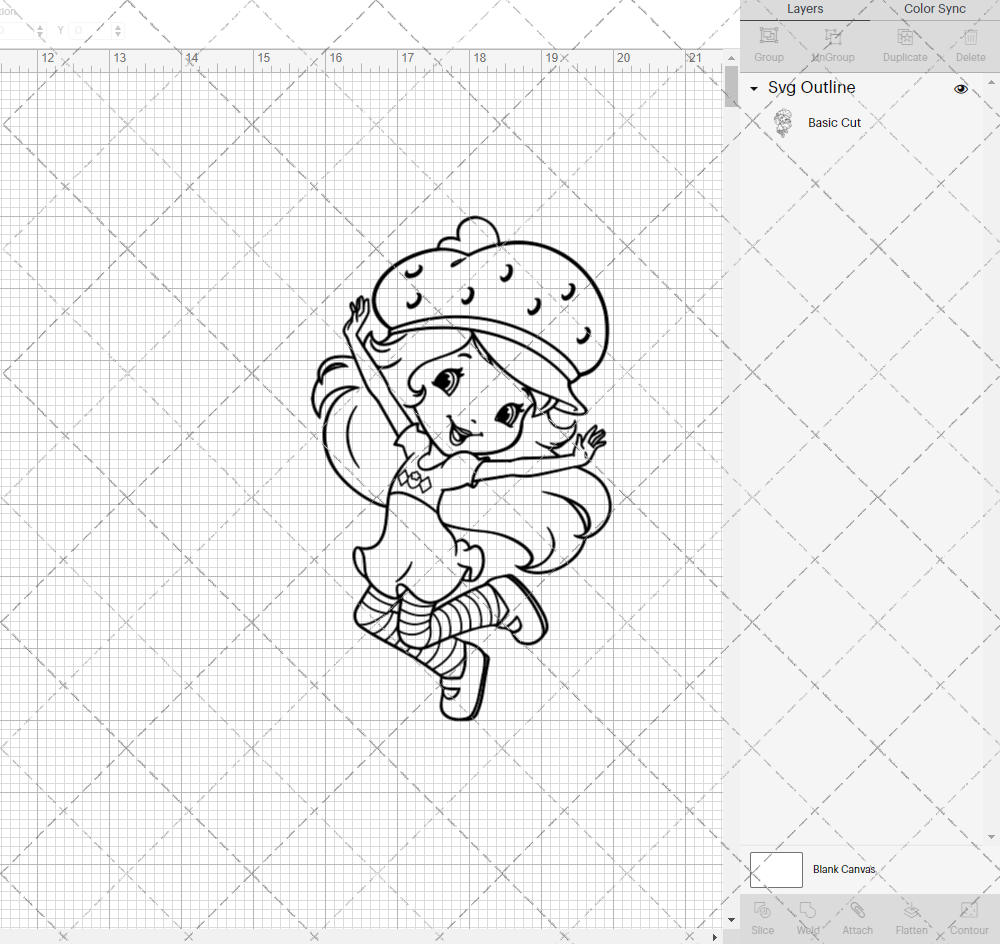Decrease X position with the down stepper
The height and width of the screenshot is (944, 1000).
point(40,34)
